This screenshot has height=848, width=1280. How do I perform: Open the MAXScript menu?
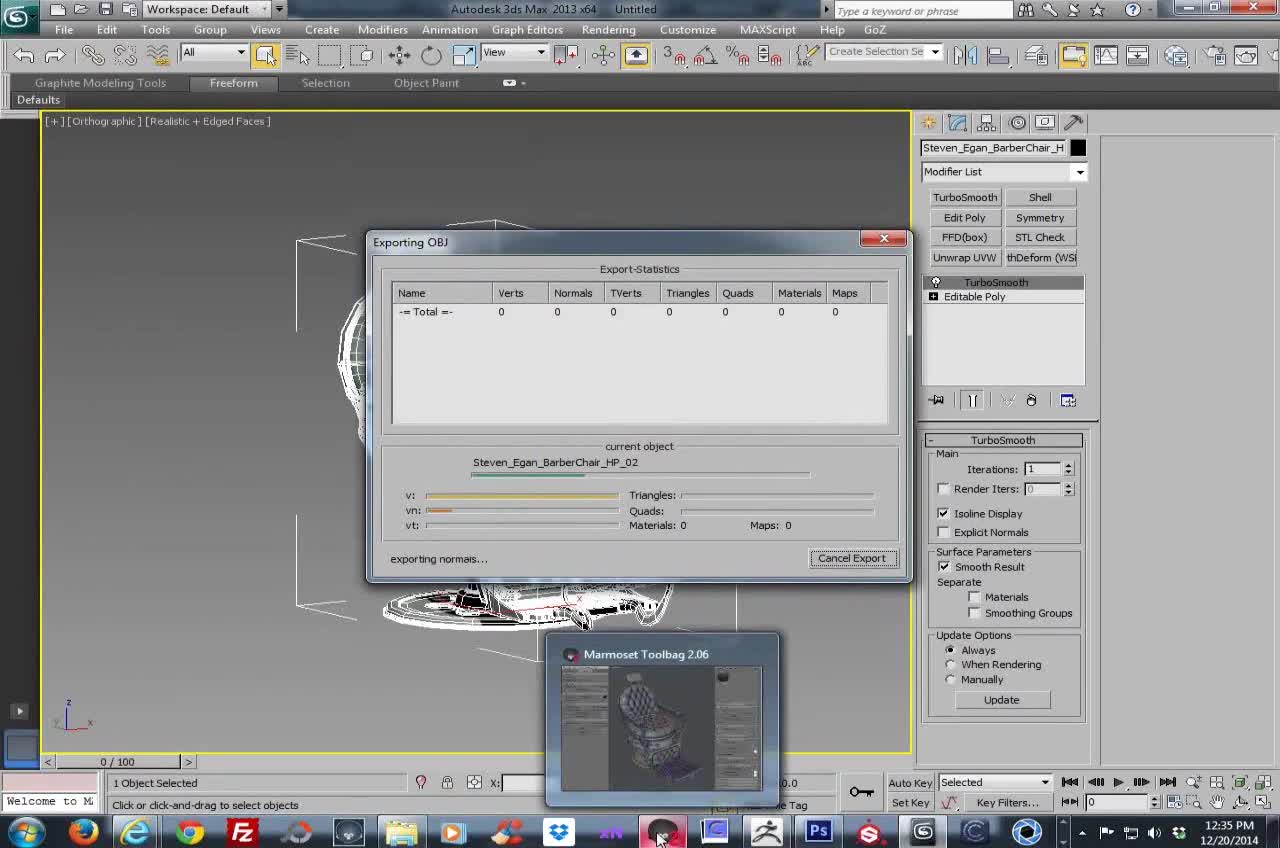tap(768, 30)
